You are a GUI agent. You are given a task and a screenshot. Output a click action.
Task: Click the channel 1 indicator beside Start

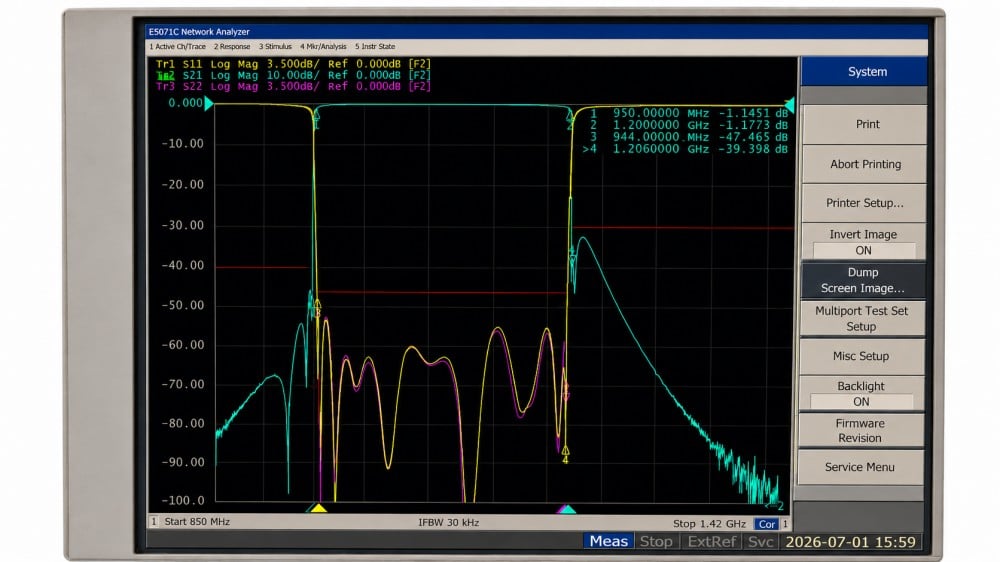pos(154,522)
